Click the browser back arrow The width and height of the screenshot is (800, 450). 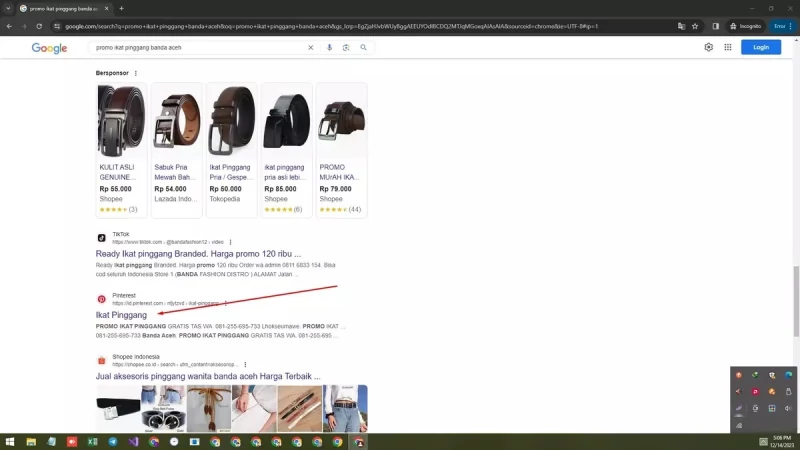tap(9, 26)
